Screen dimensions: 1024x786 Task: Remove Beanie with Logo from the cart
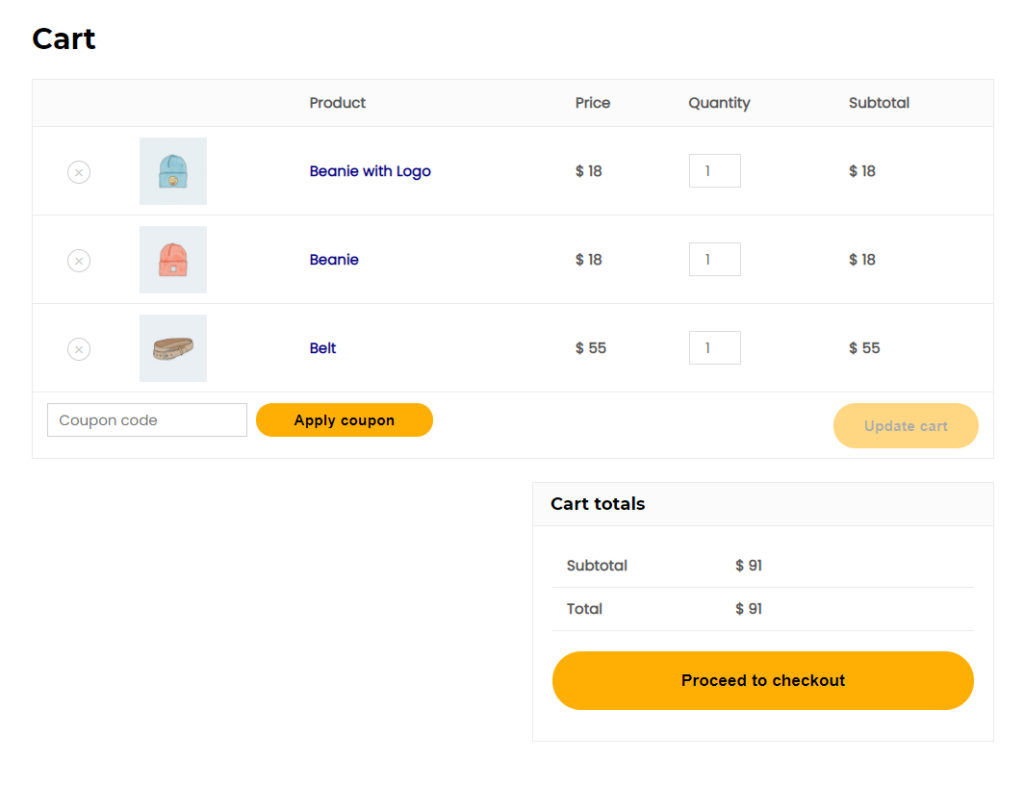click(x=78, y=172)
